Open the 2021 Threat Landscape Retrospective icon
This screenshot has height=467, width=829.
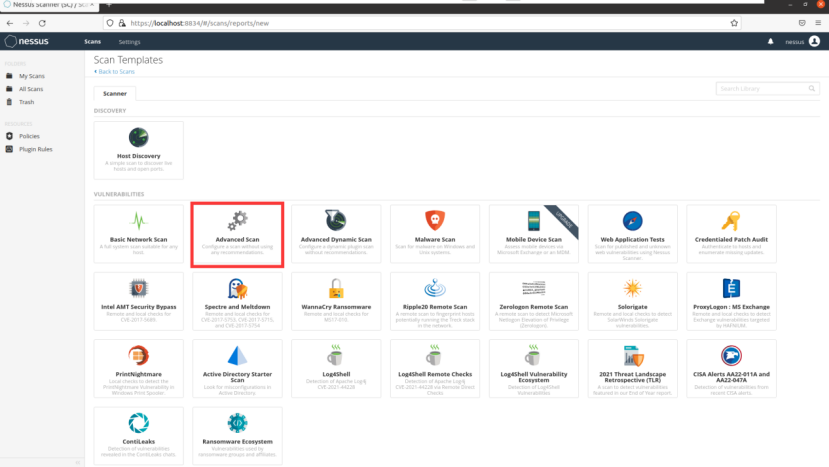[633, 355]
